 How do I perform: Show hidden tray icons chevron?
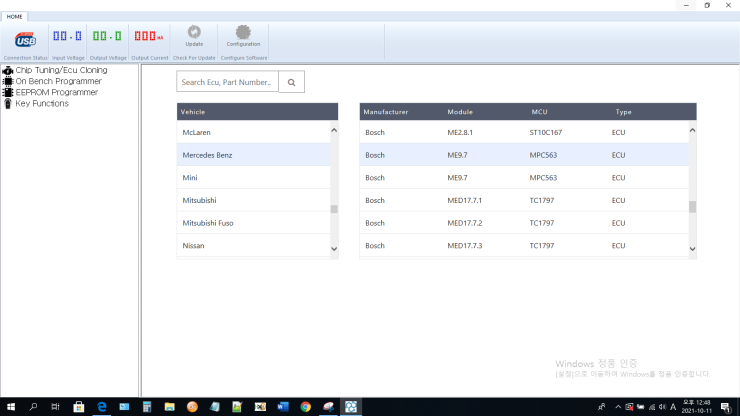618,407
